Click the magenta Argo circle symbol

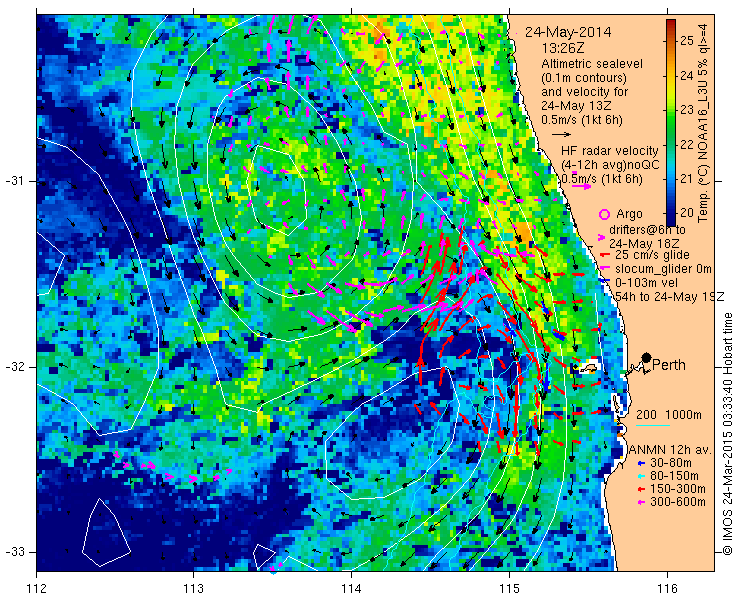(604, 215)
